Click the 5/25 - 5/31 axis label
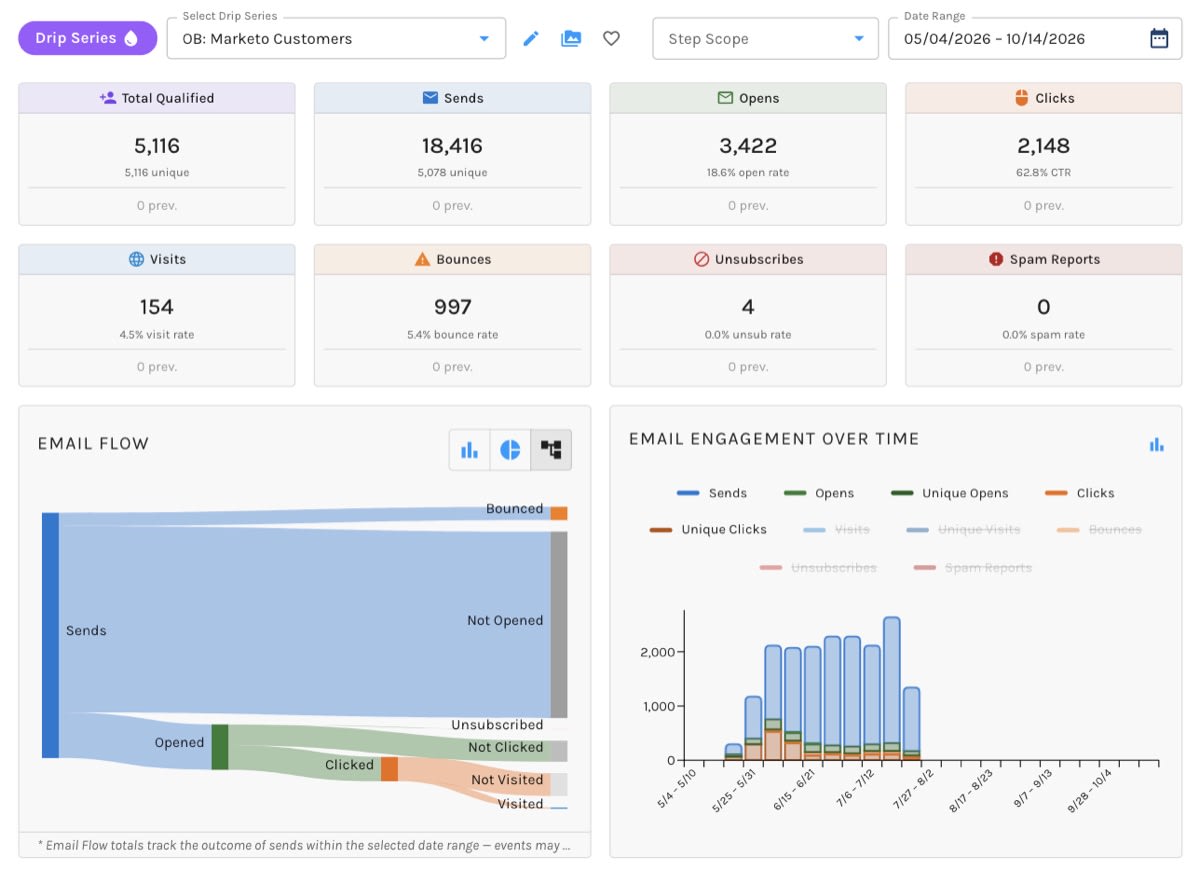Screen dimensions: 1200x871 click(734, 792)
